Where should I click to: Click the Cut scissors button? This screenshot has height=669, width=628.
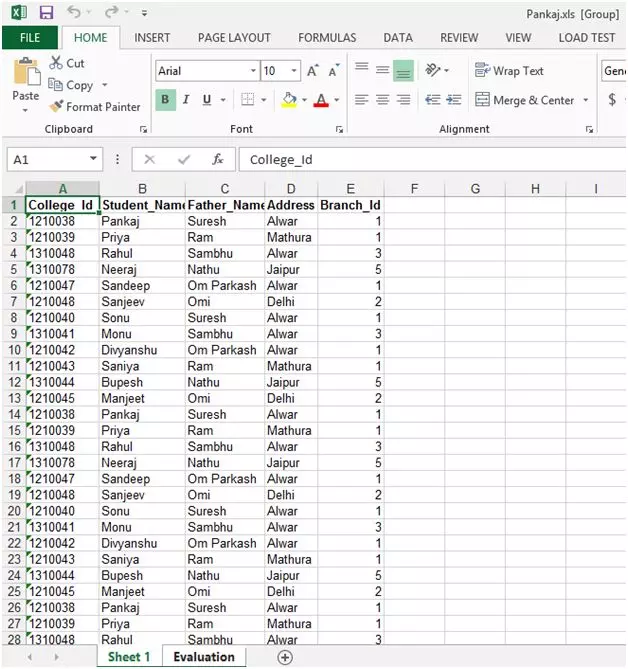67,63
